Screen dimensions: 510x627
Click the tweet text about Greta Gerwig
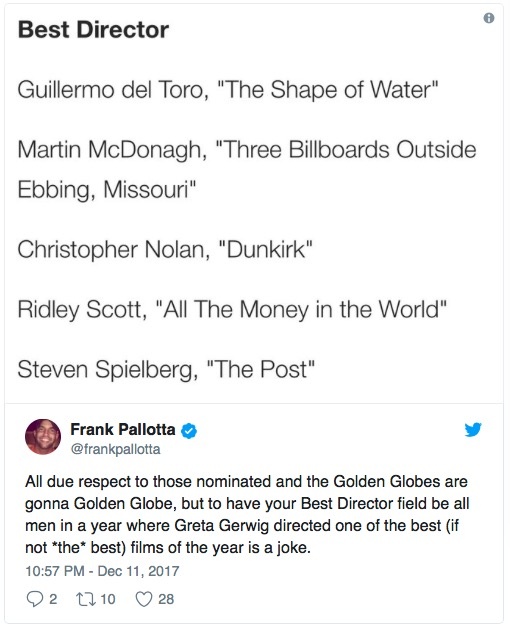[x=247, y=514]
